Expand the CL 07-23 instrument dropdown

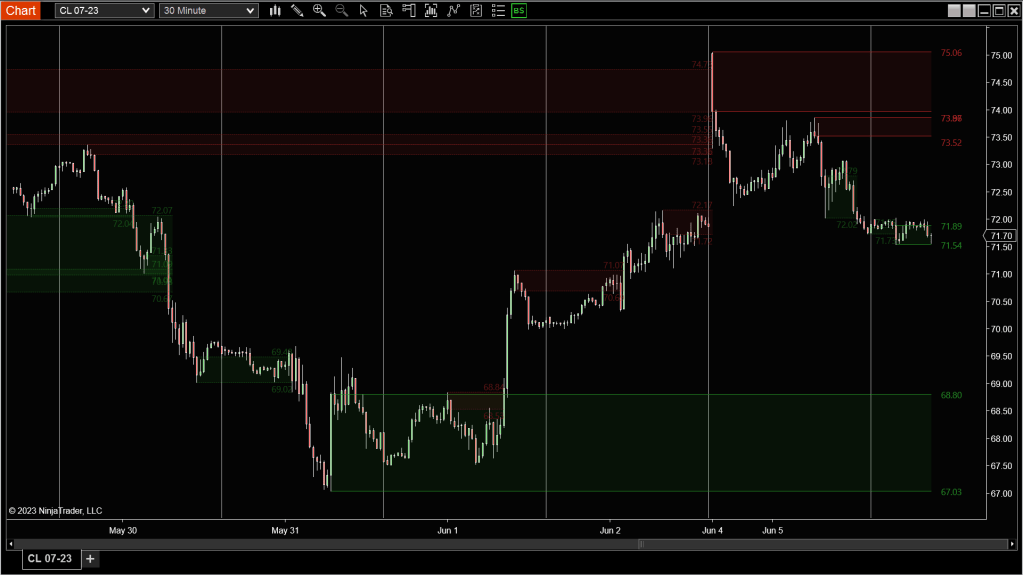point(146,10)
